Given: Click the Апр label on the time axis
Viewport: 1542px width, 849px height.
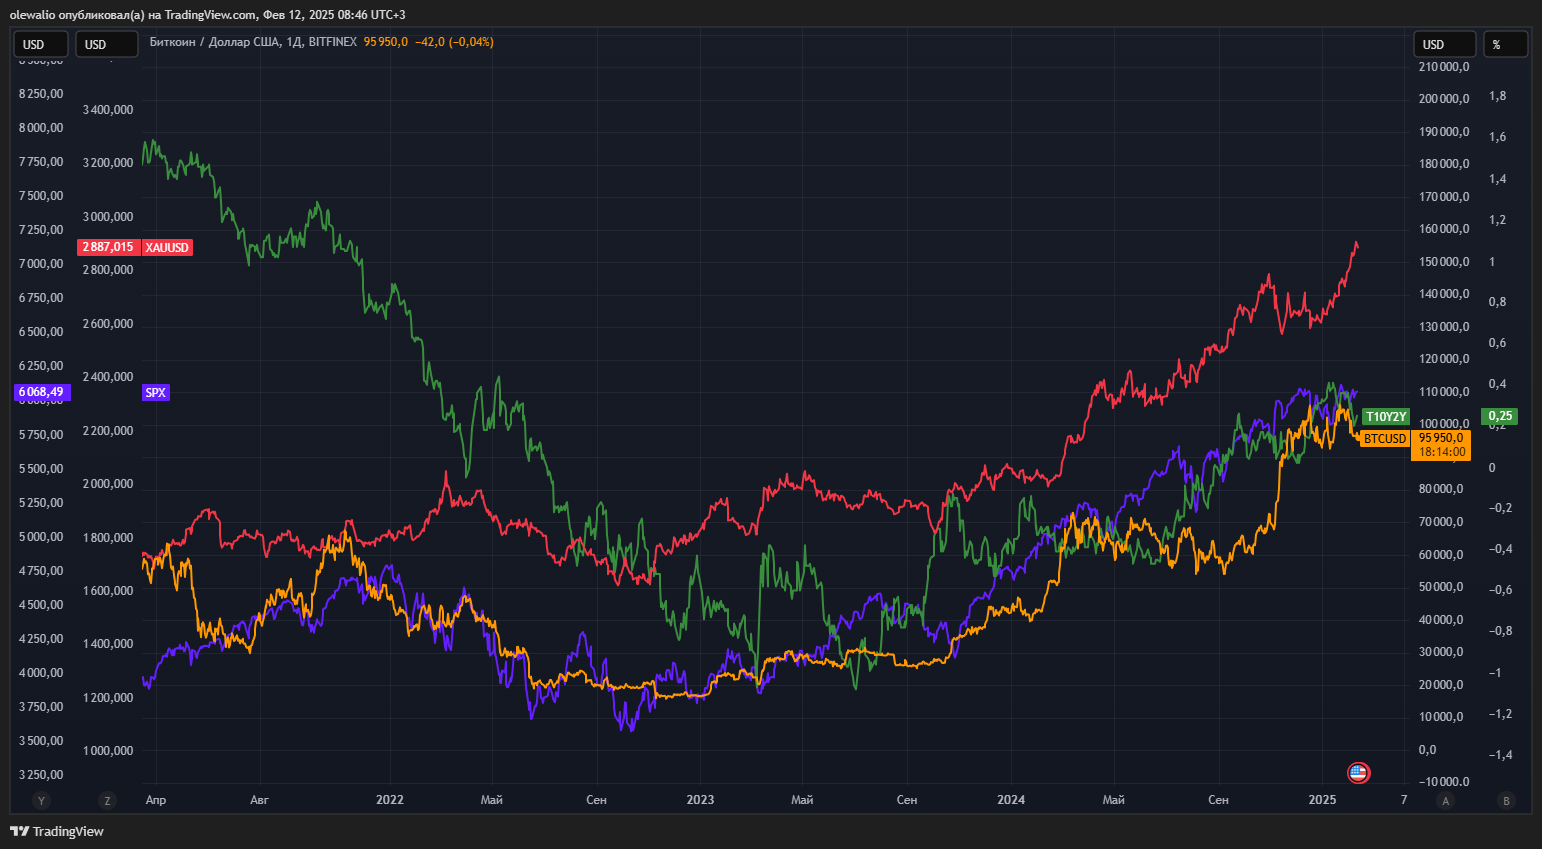Looking at the screenshot, I should (x=156, y=799).
